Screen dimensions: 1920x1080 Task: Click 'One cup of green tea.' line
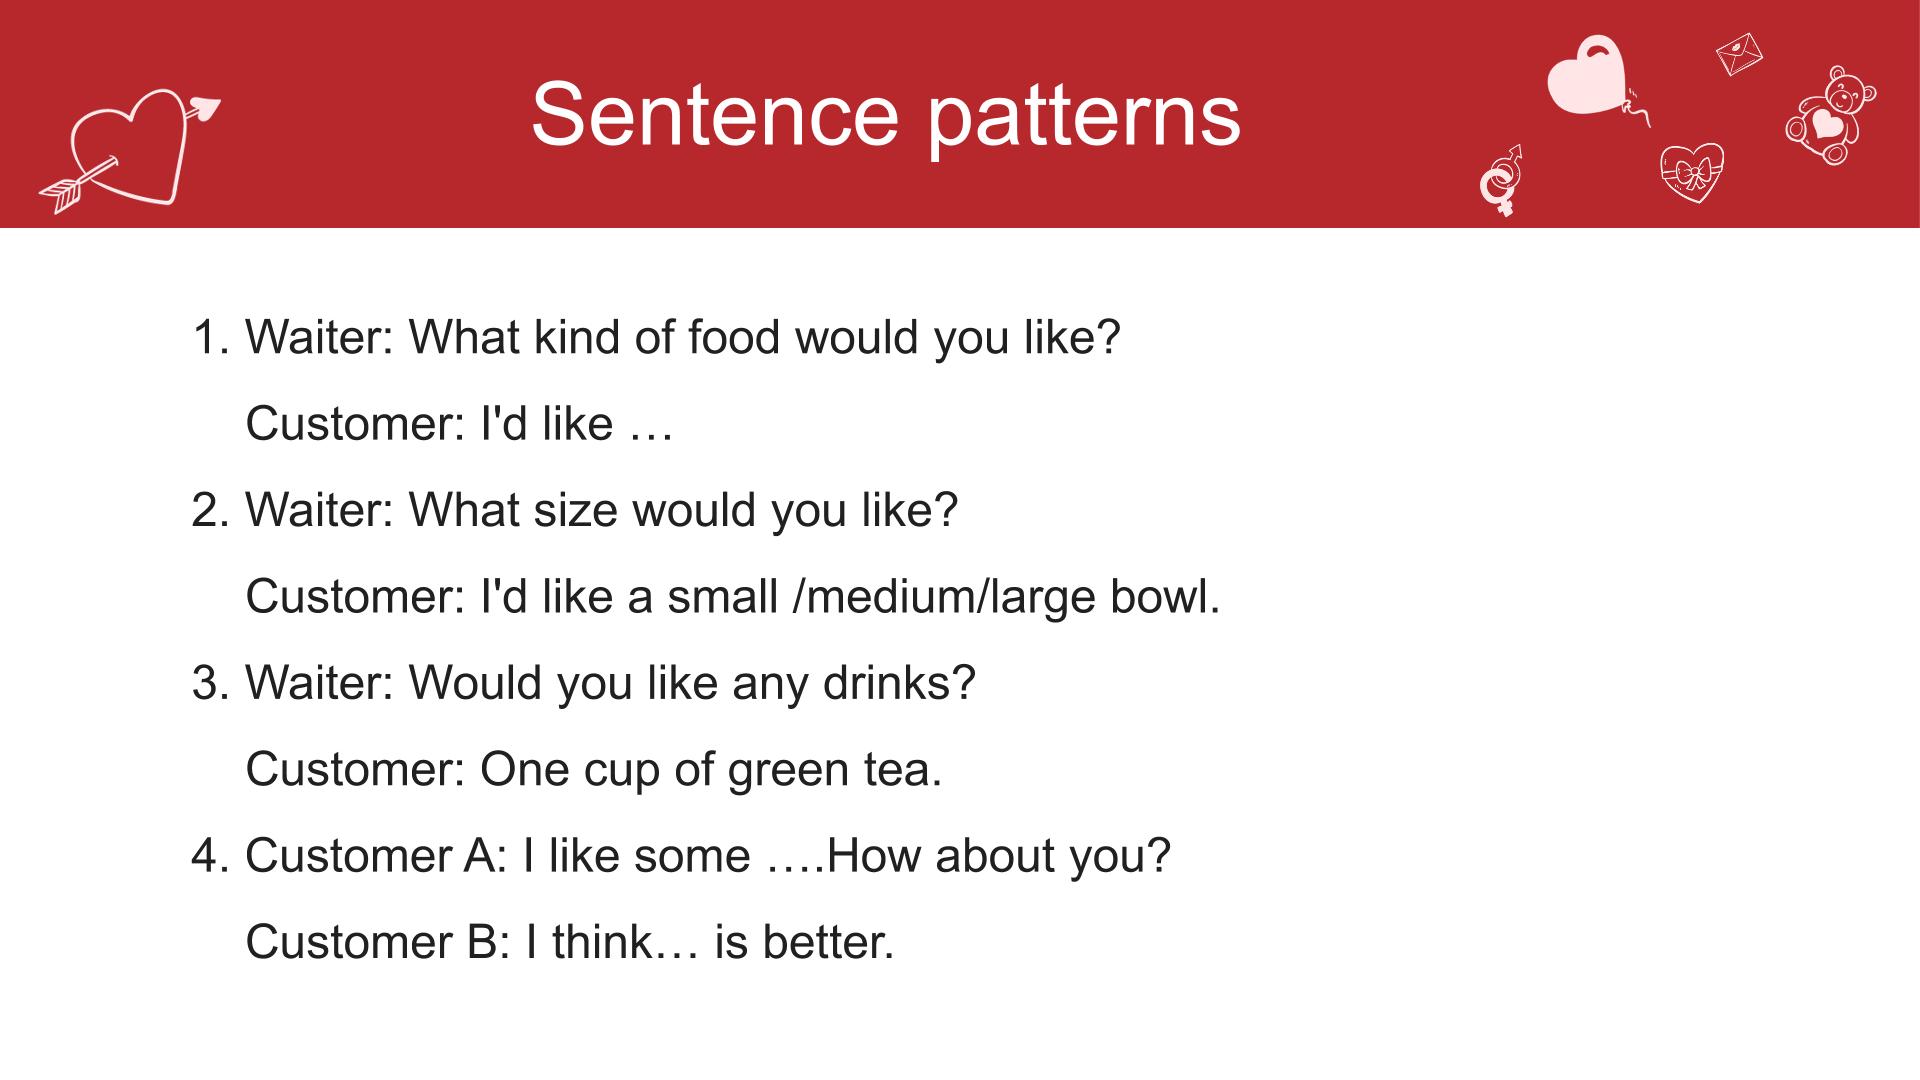(594, 770)
